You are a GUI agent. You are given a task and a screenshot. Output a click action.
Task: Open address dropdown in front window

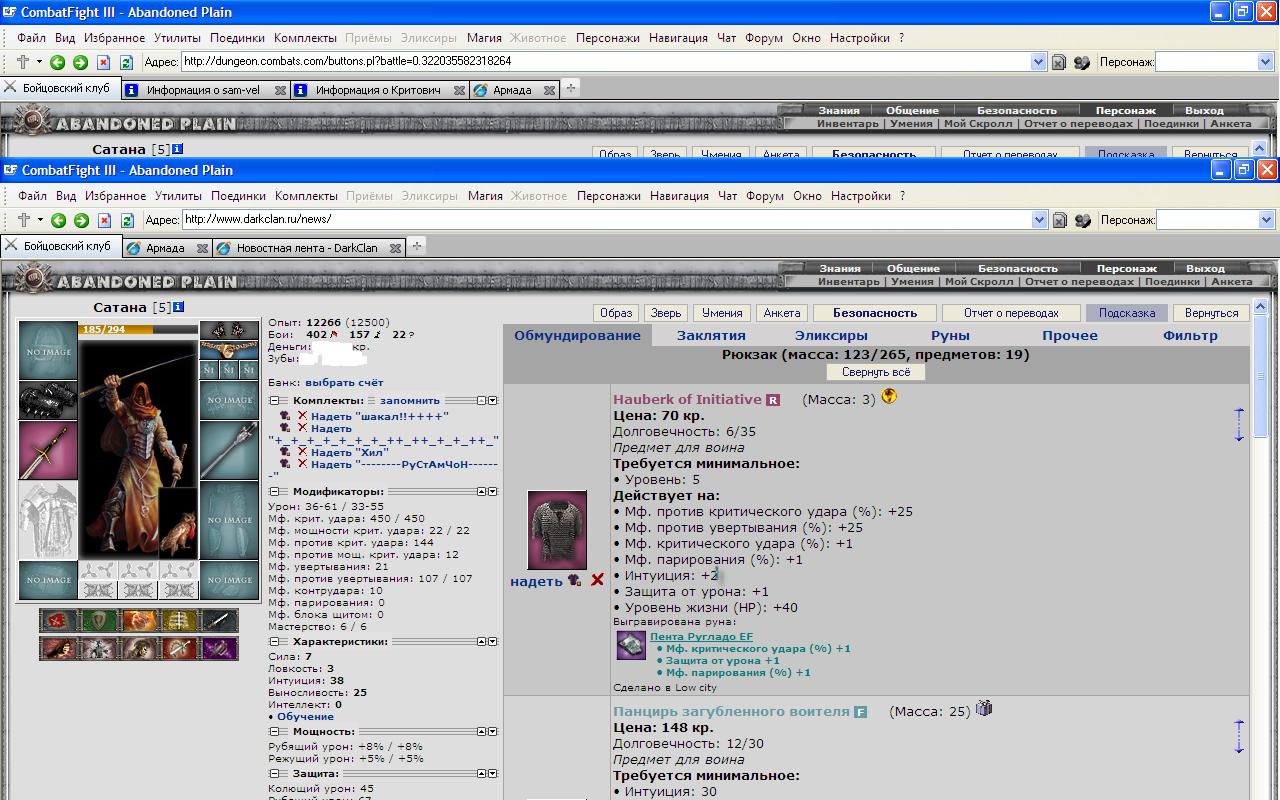(x=1038, y=220)
